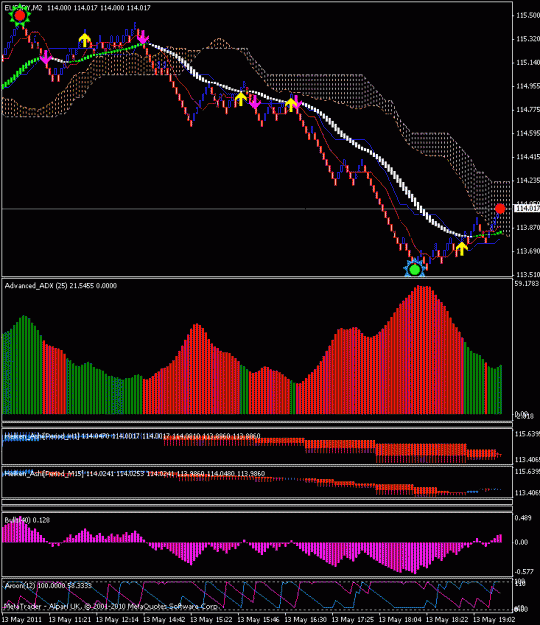Screen dimensions: 540x625
Task: Click the 13 May 14:42 time label
Action: click(164, 620)
